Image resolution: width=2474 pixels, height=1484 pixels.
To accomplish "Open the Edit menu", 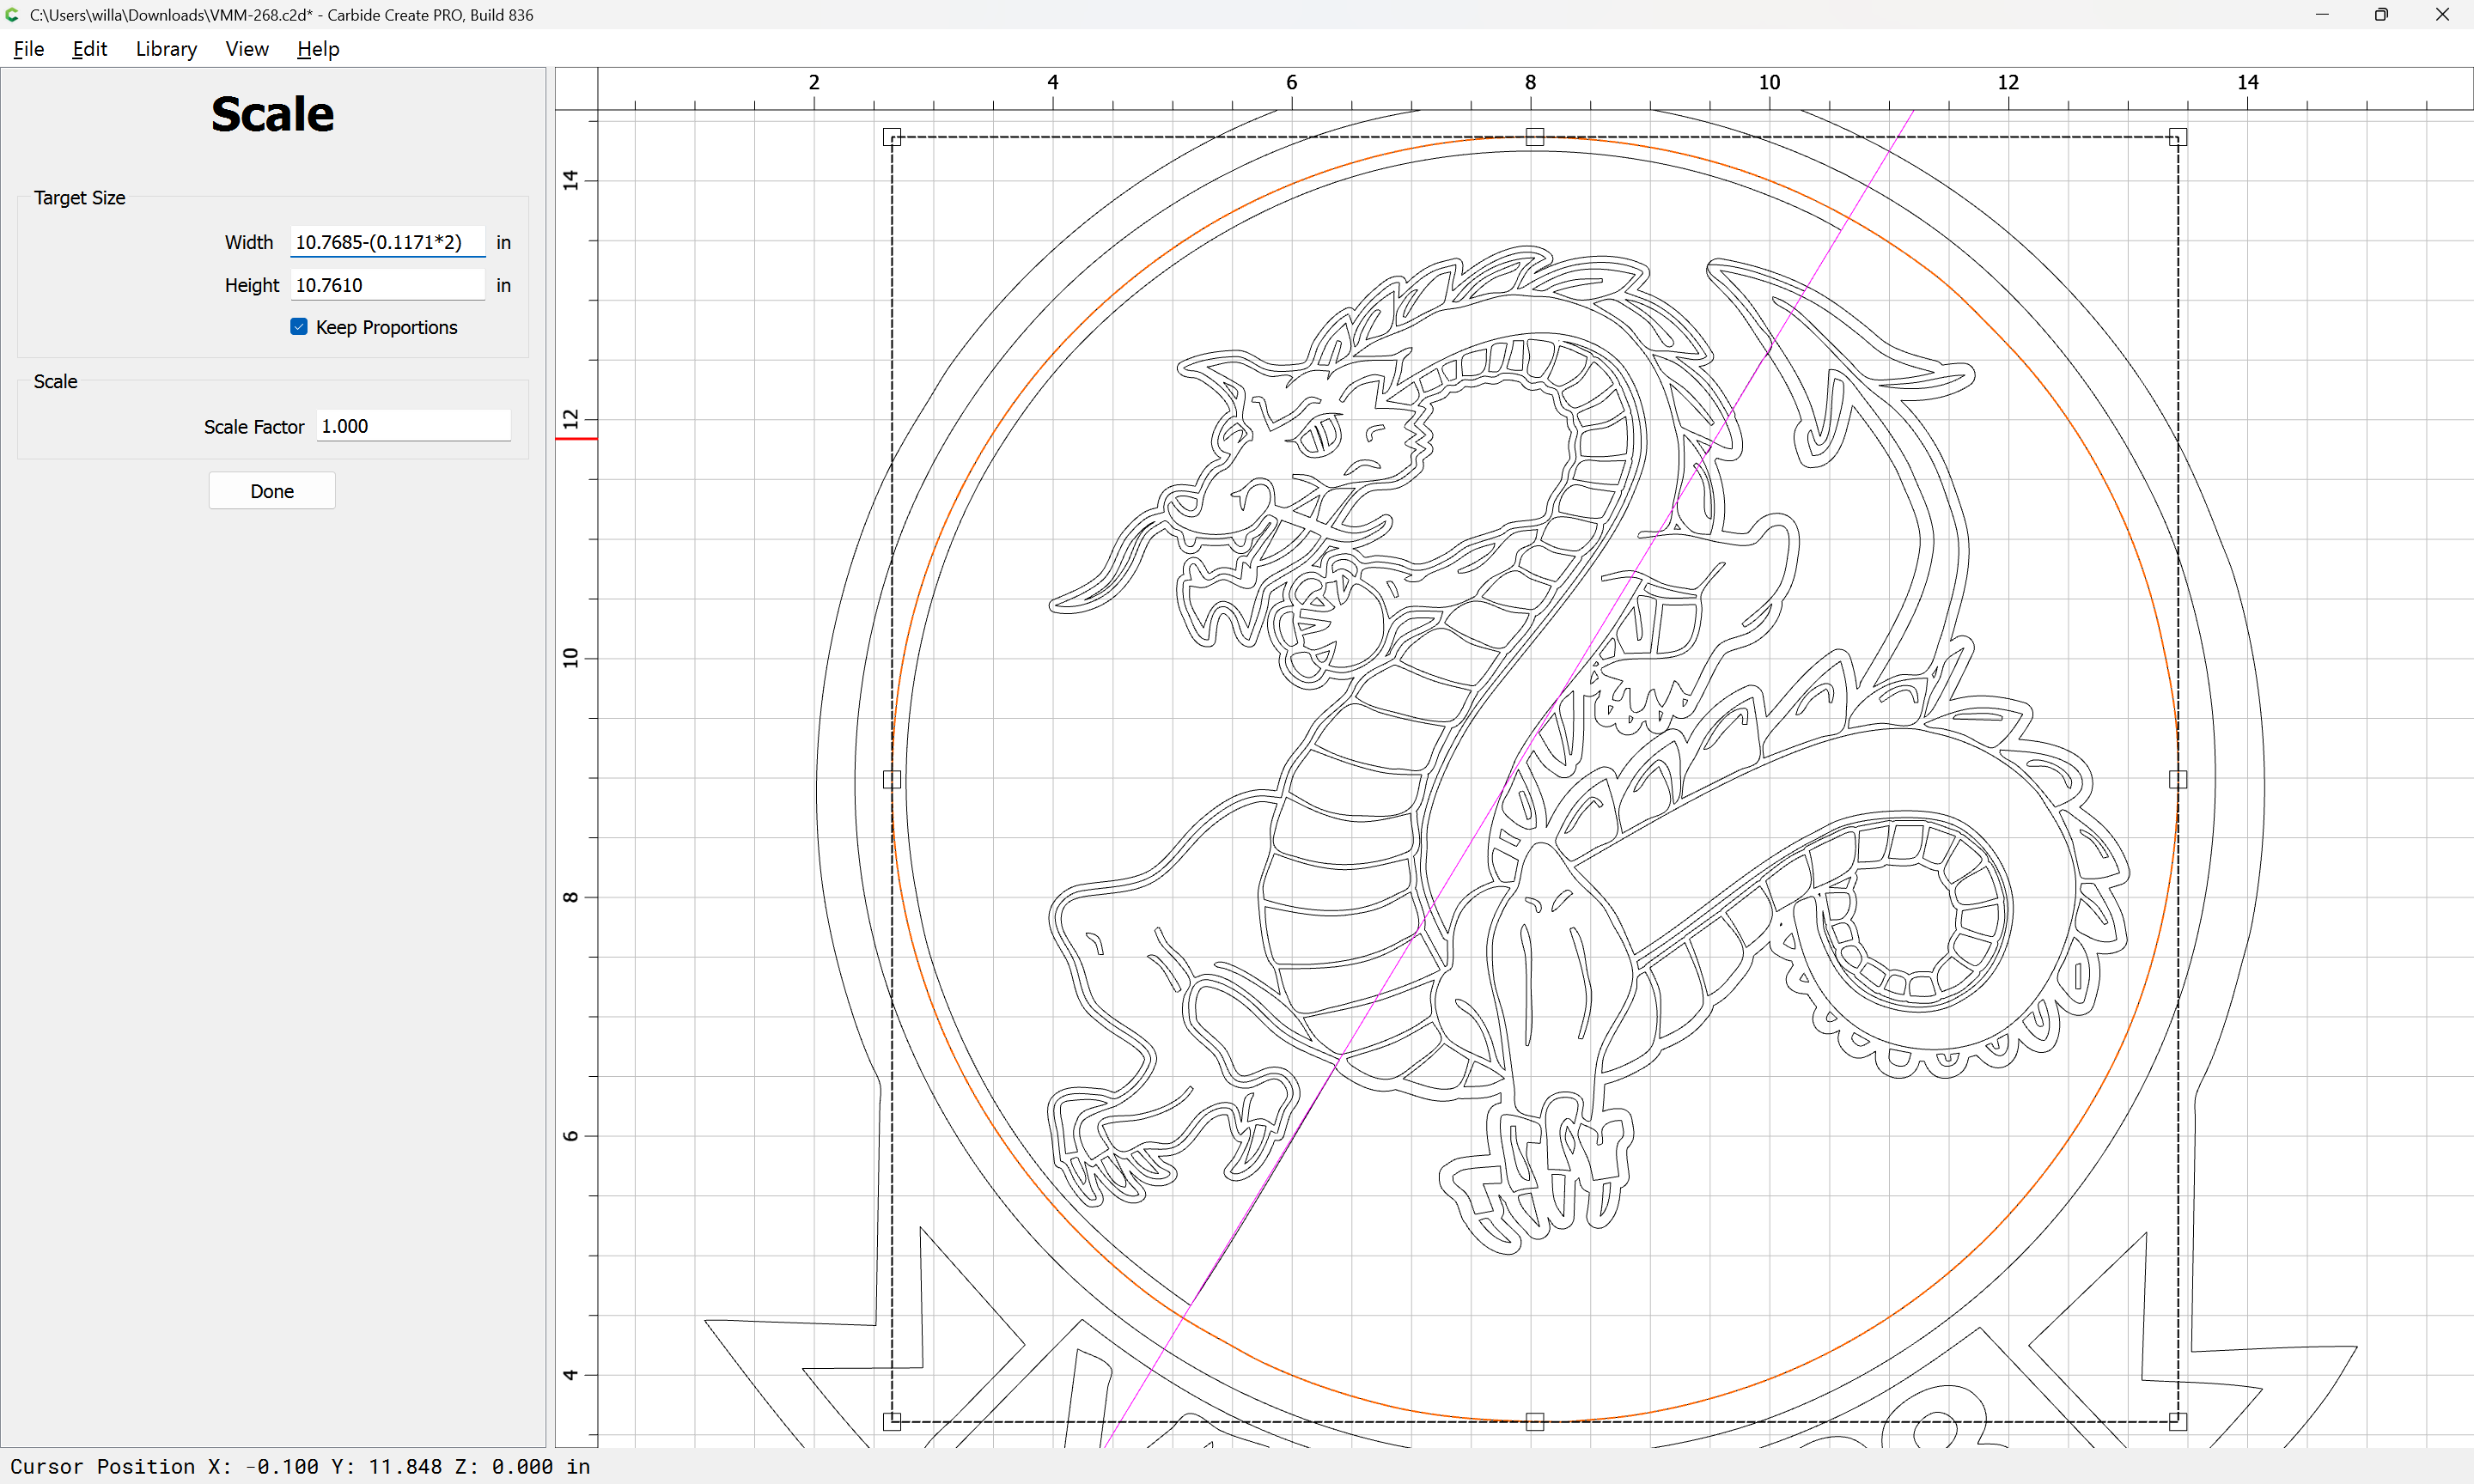I will tap(89, 49).
